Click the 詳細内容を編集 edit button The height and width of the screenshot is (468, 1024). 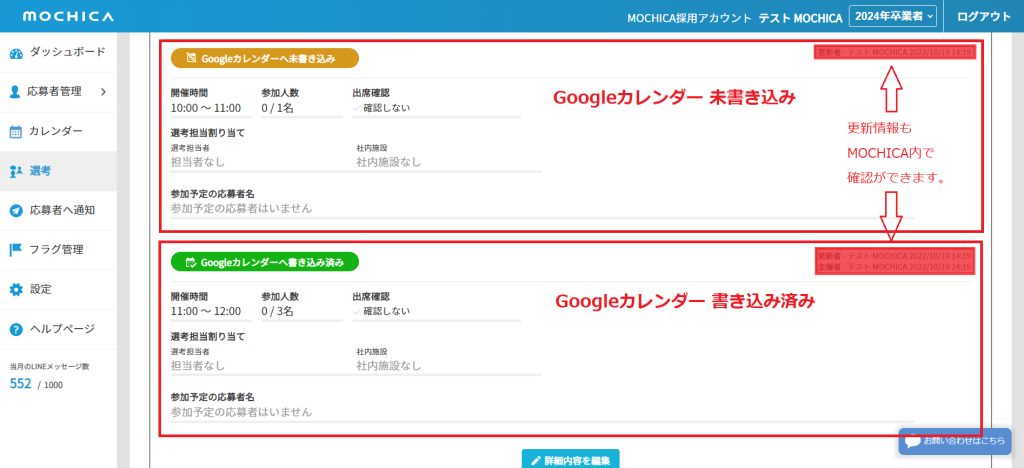570,460
